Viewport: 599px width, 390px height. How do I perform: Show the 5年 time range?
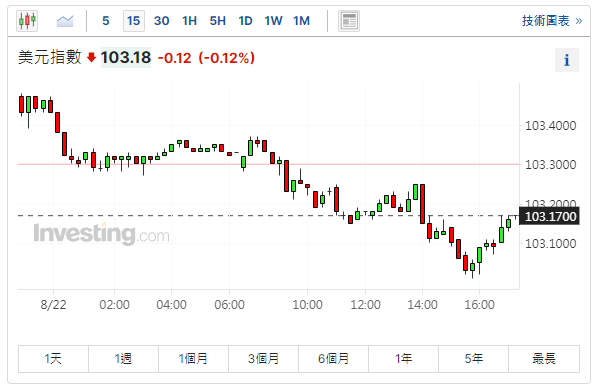coord(474,359)
